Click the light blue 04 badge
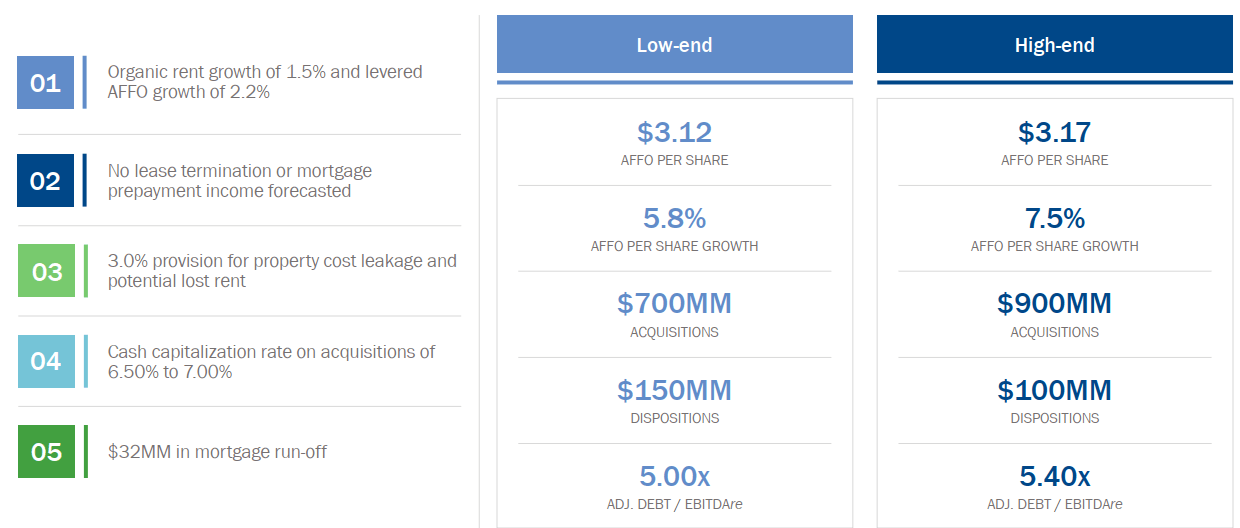The height and width of the screenshot is (528, 1240). (x=46, y=361)
